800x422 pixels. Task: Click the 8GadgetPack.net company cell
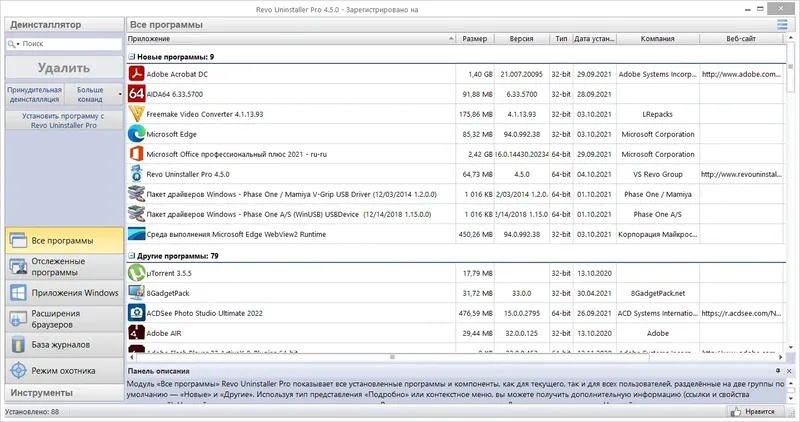(x=658, y=293)
